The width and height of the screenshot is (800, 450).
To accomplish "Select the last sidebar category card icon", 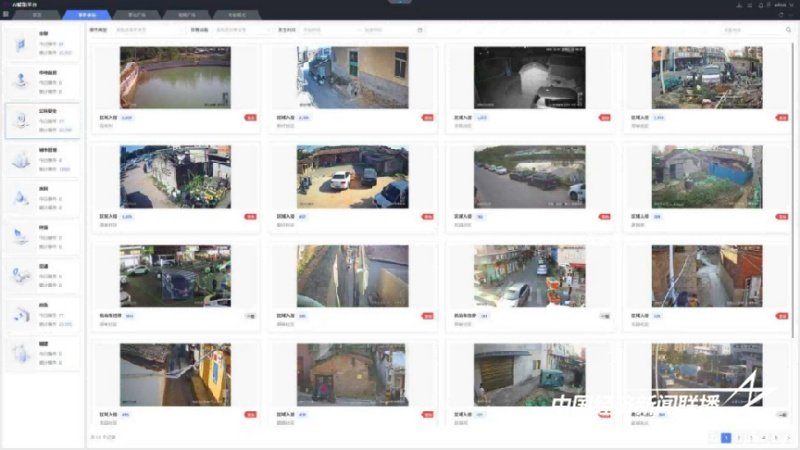I will [x=20, y=353].
